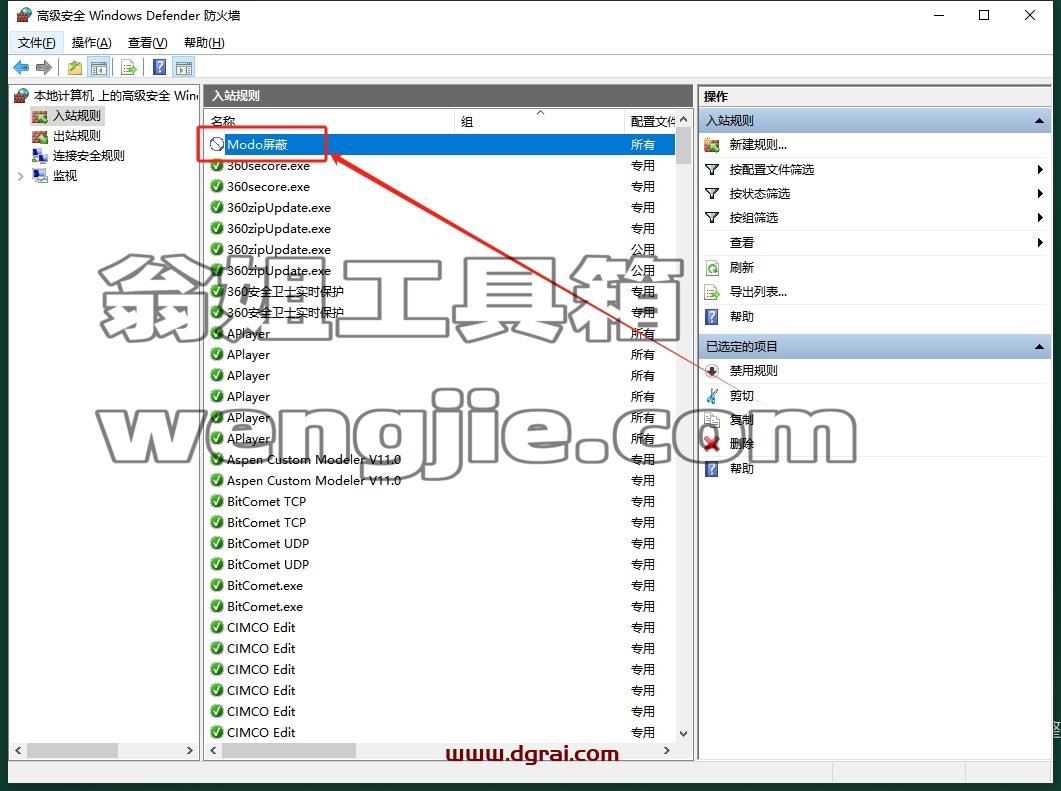Image resolution: width=1061 pixels, height=791 pixels.
Task: Open the 查看(V) menu
Action: [x=148, y=43]
